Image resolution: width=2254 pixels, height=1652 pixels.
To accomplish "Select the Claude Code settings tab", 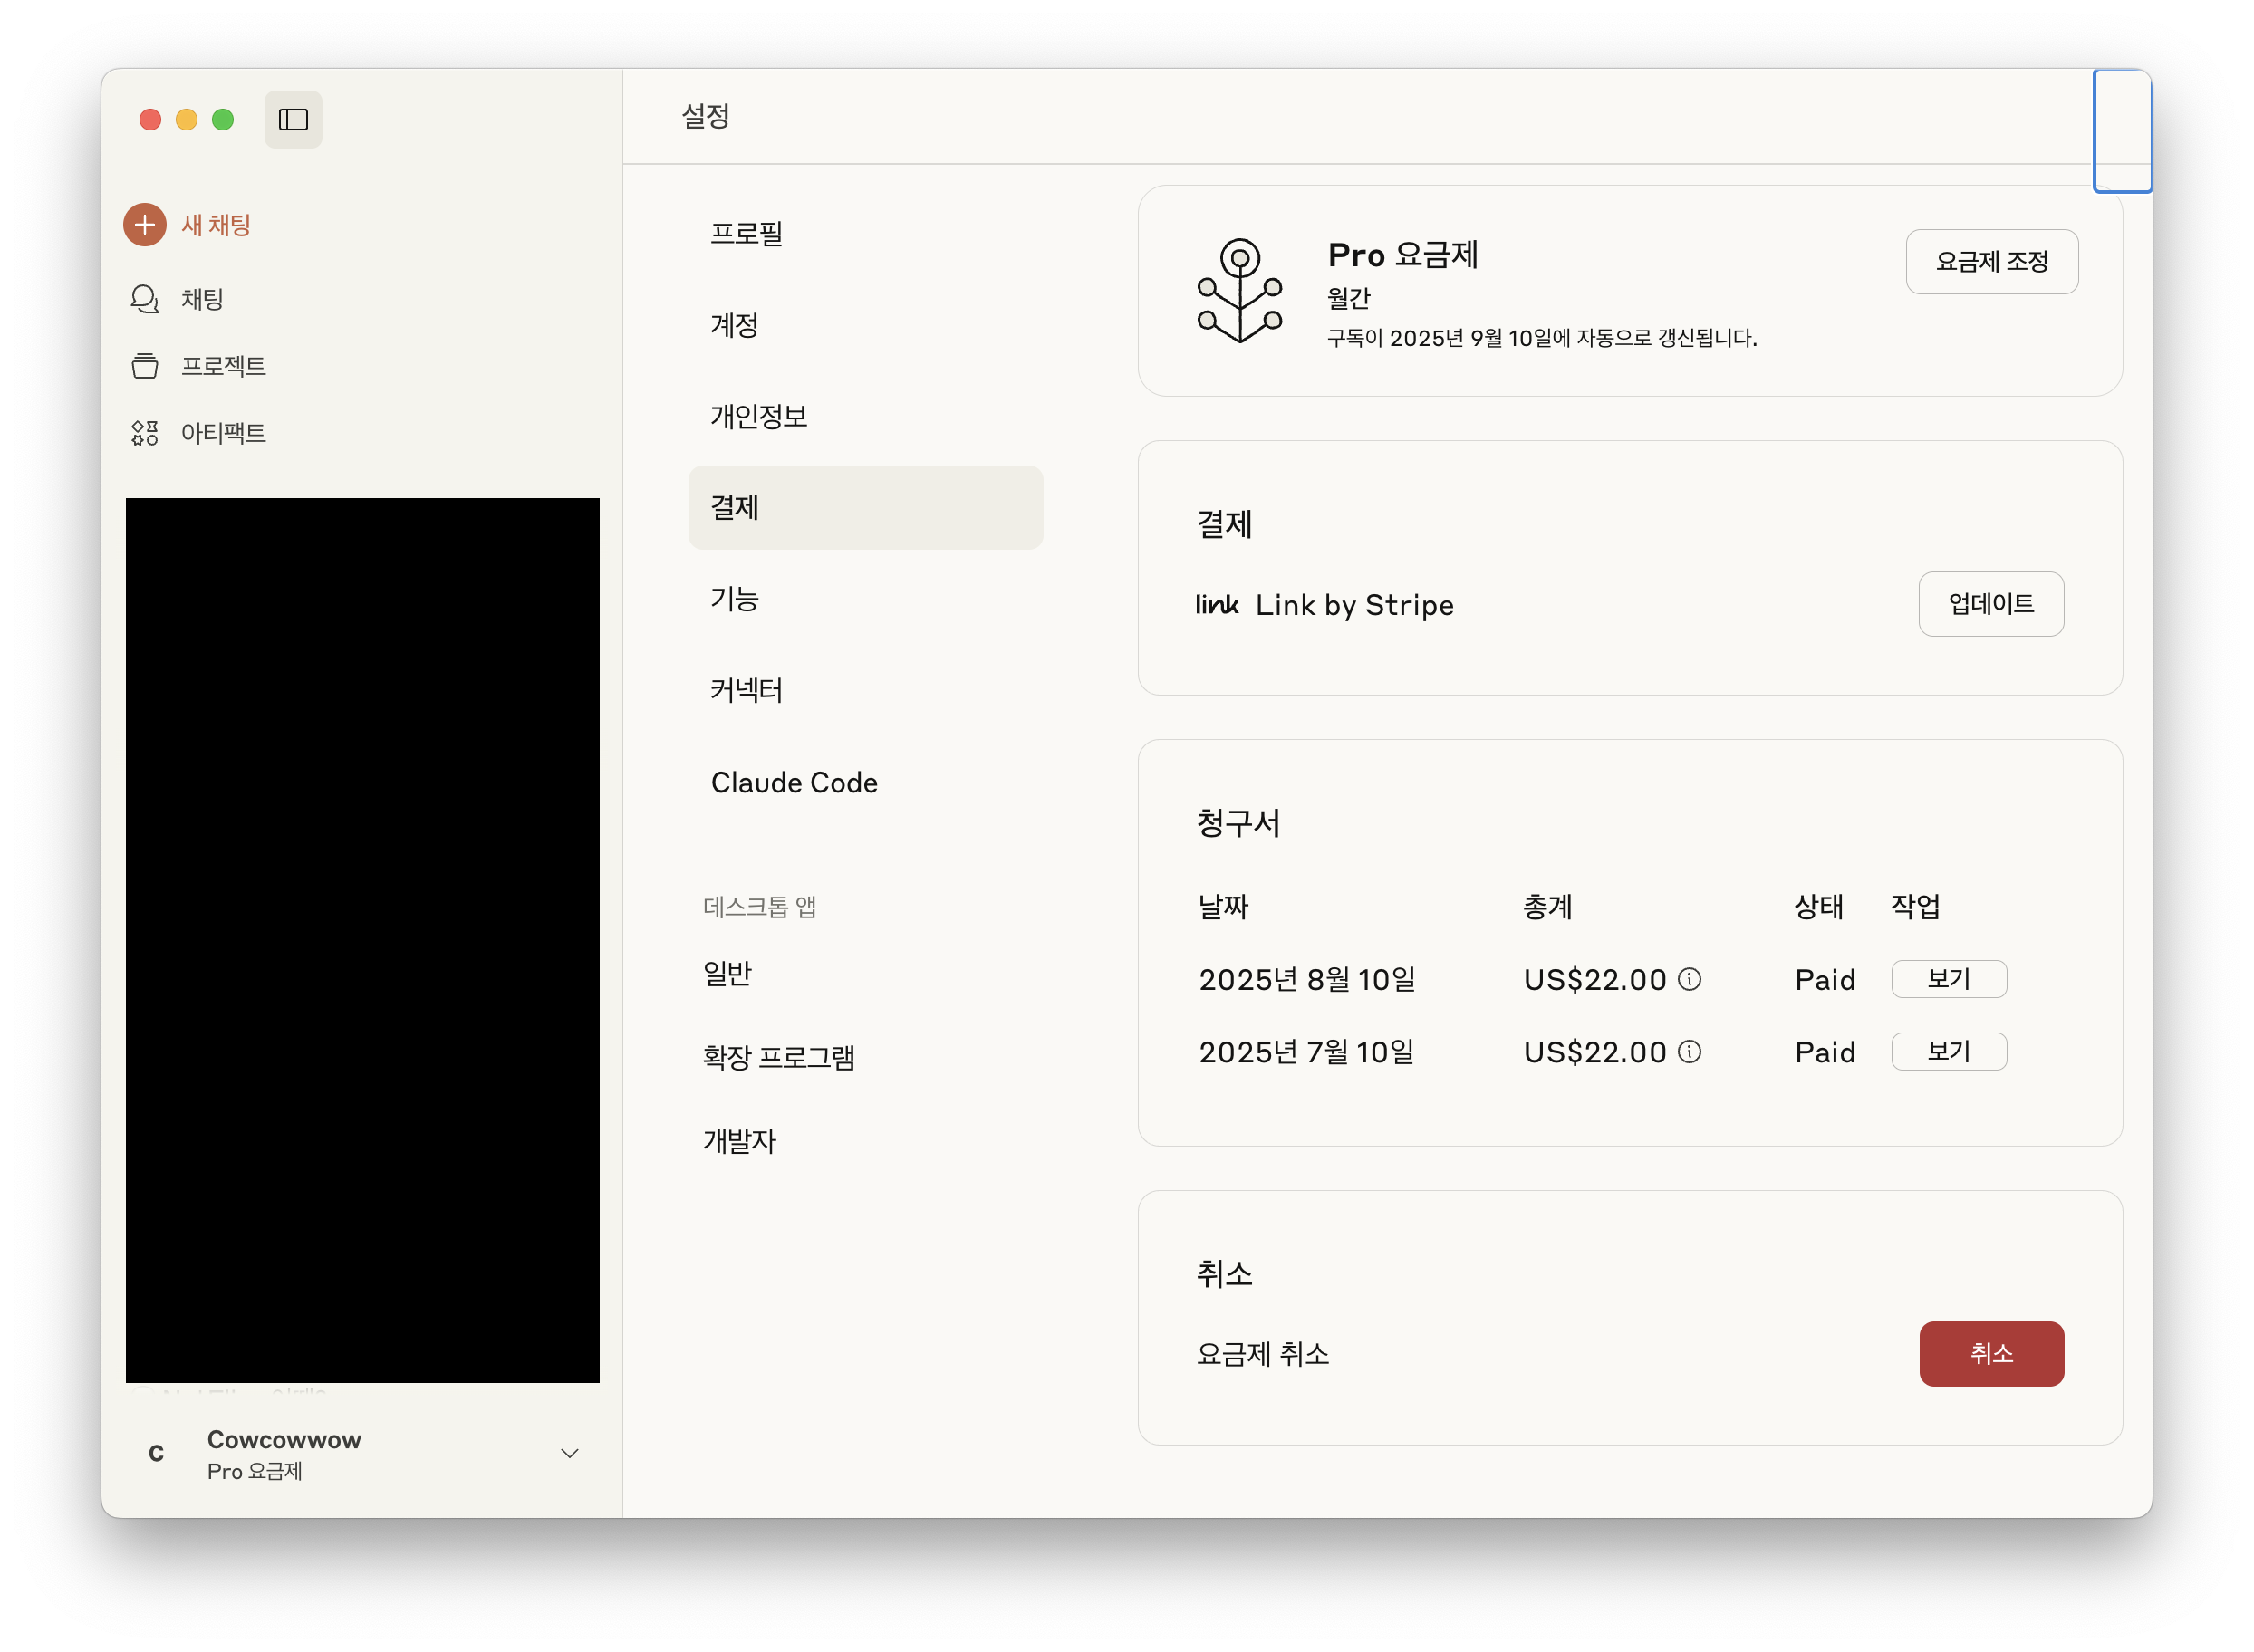I will click(x=794, y=783).
